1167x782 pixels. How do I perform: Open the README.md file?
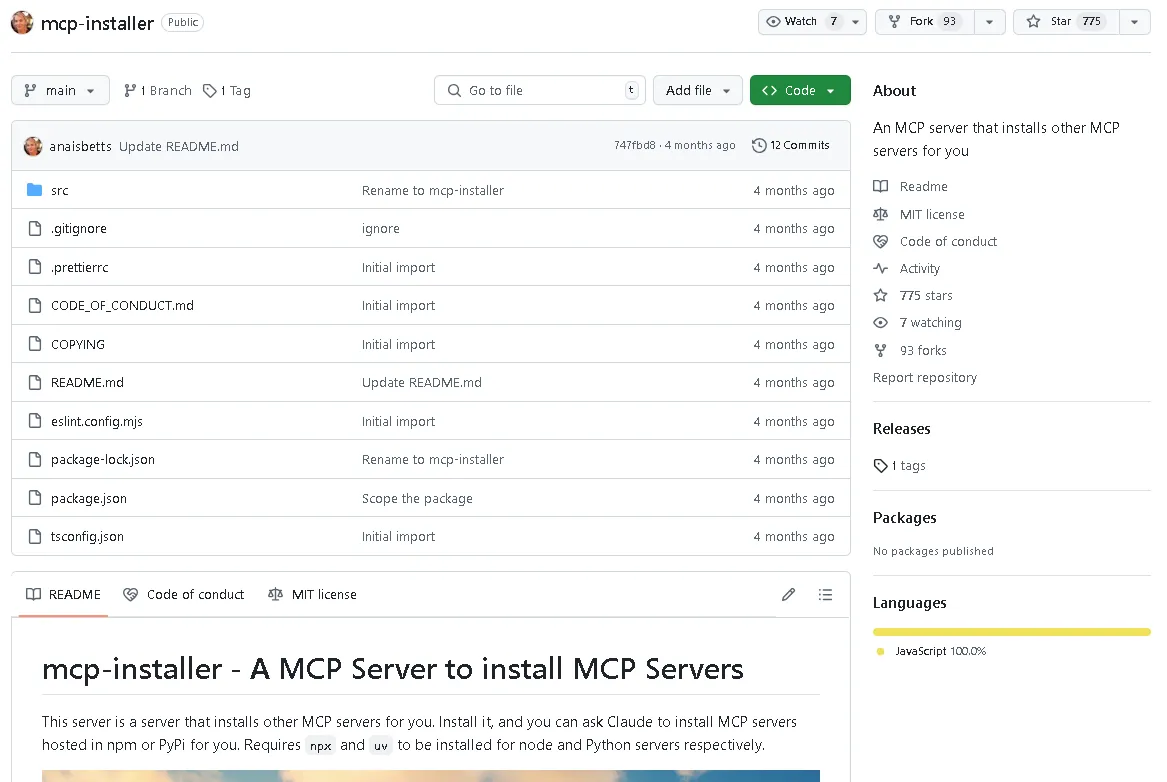[x=87, y=382]
